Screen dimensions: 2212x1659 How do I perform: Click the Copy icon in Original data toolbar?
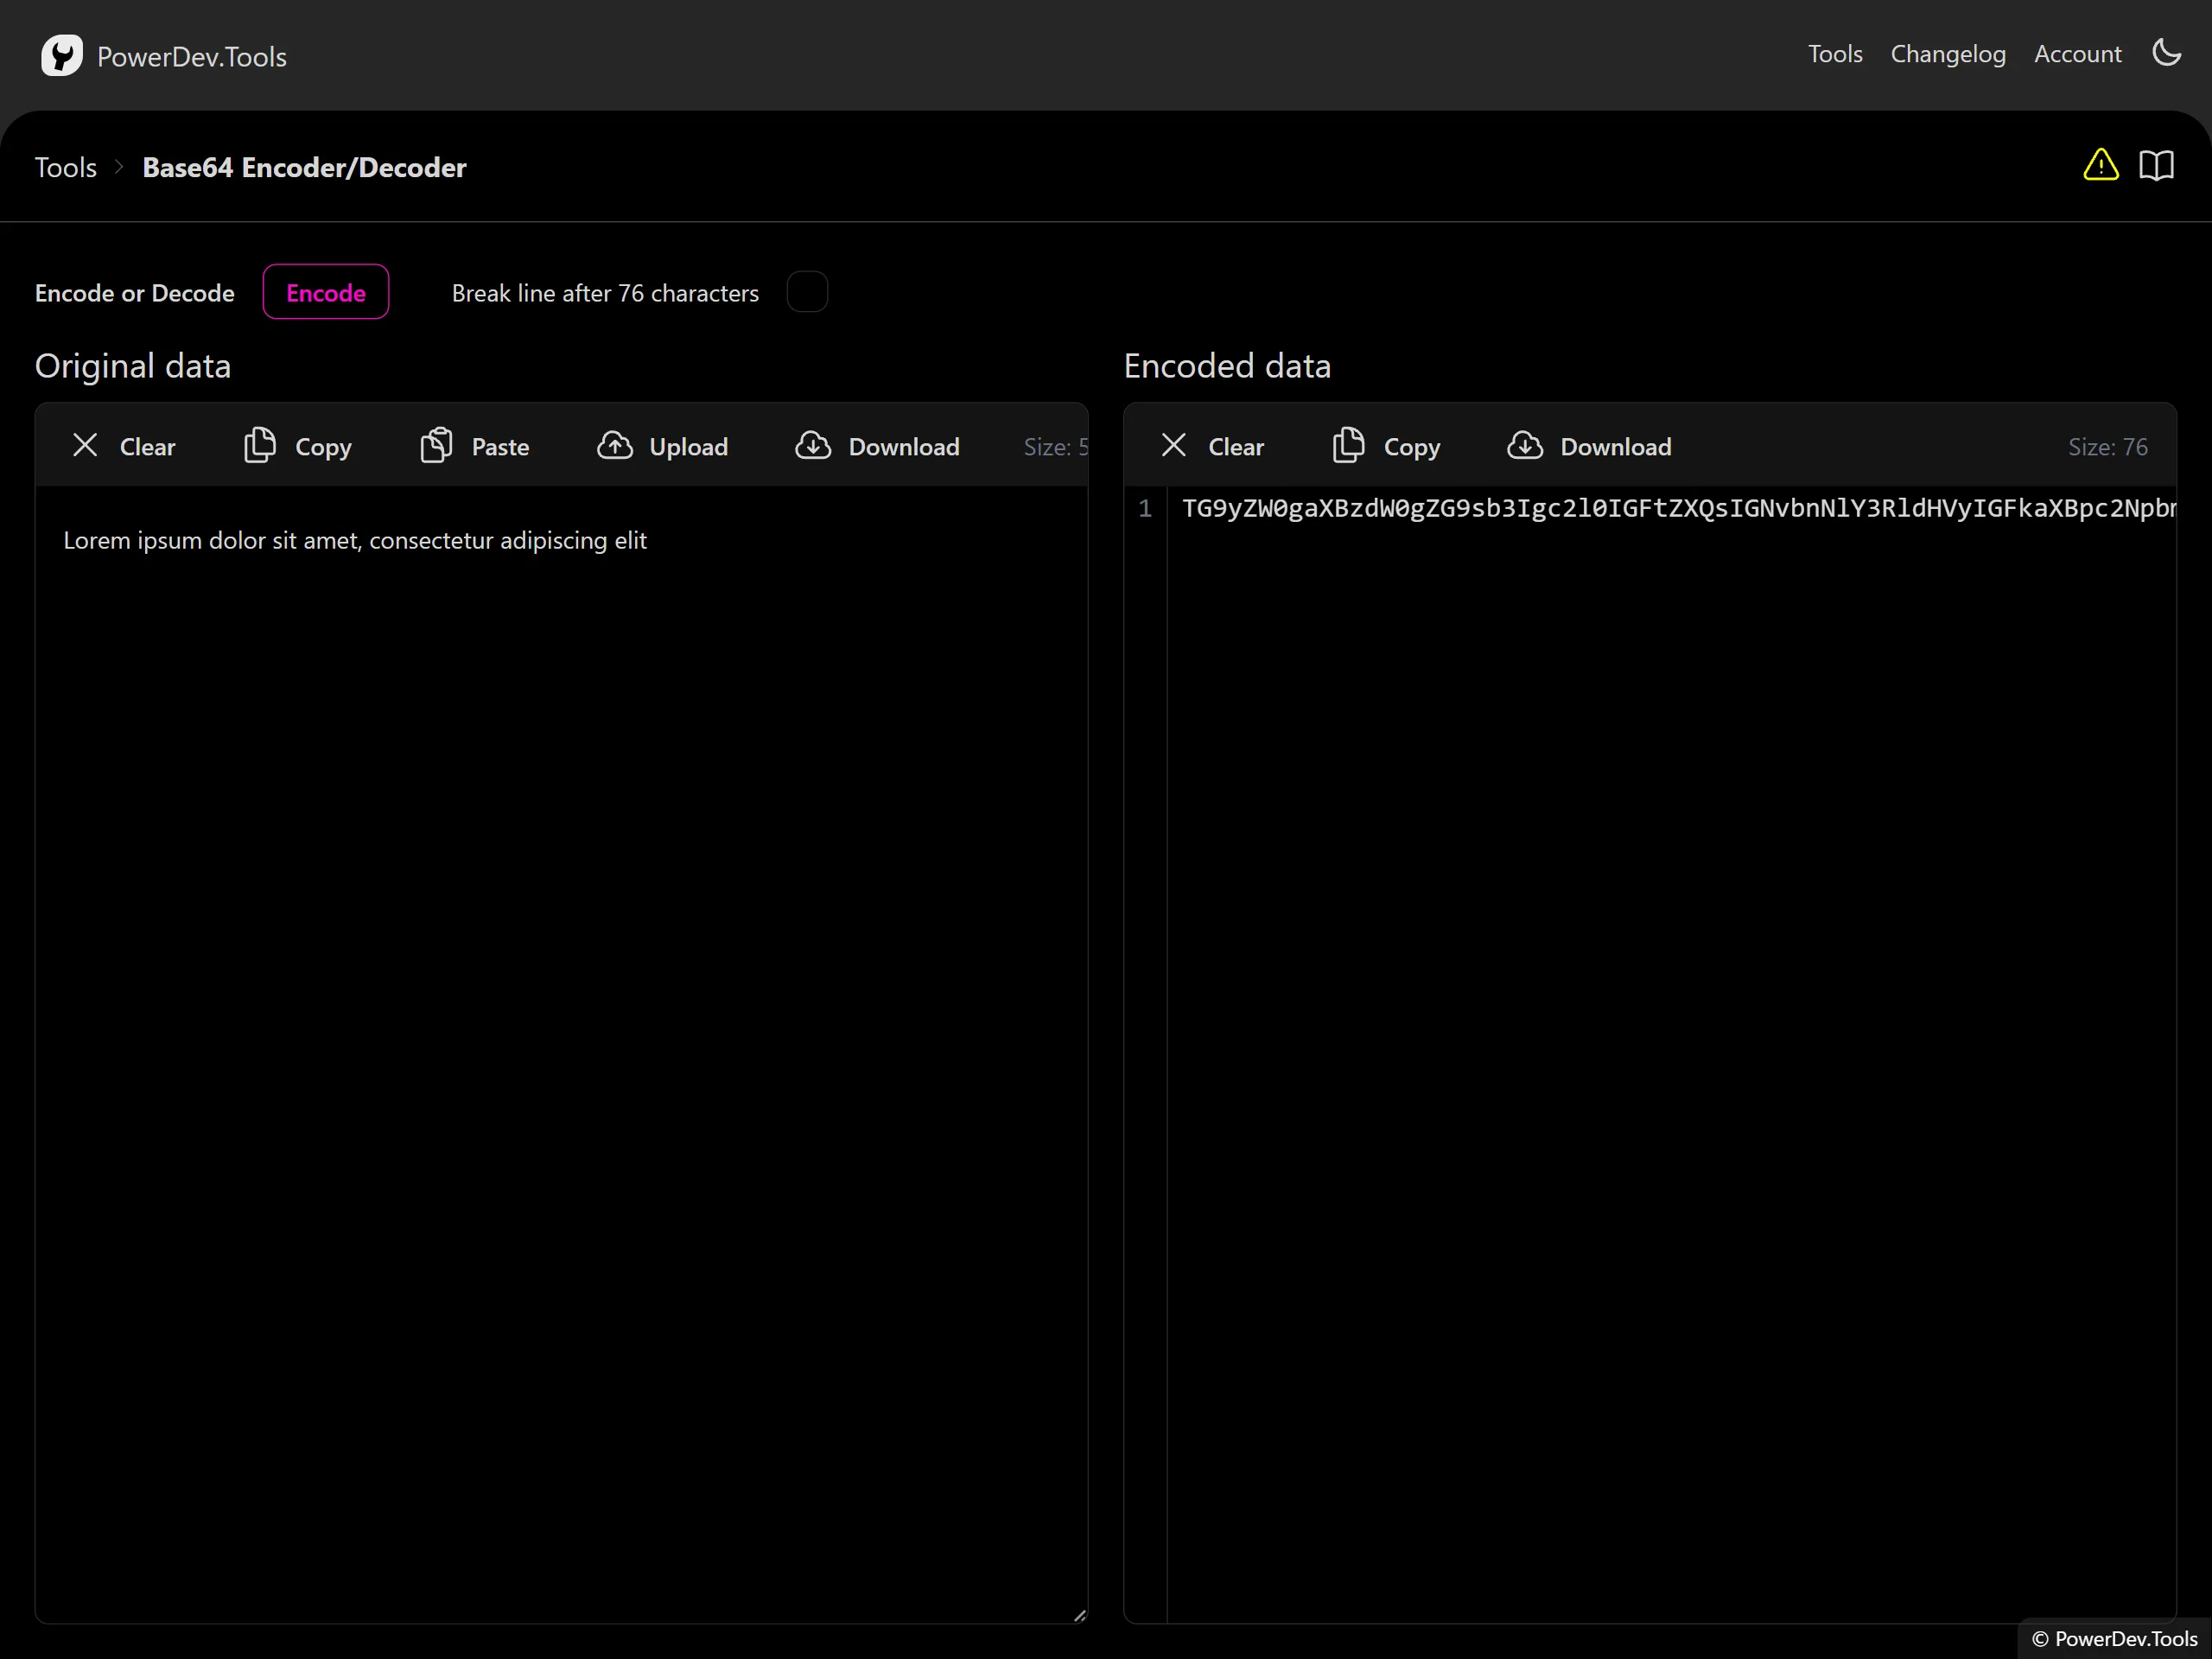pos(260,445)
